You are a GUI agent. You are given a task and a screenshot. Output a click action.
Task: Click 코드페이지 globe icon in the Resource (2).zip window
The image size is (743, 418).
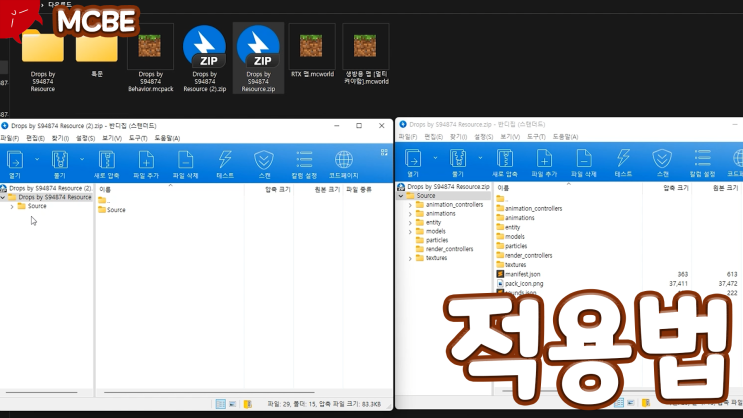(344, 160)
